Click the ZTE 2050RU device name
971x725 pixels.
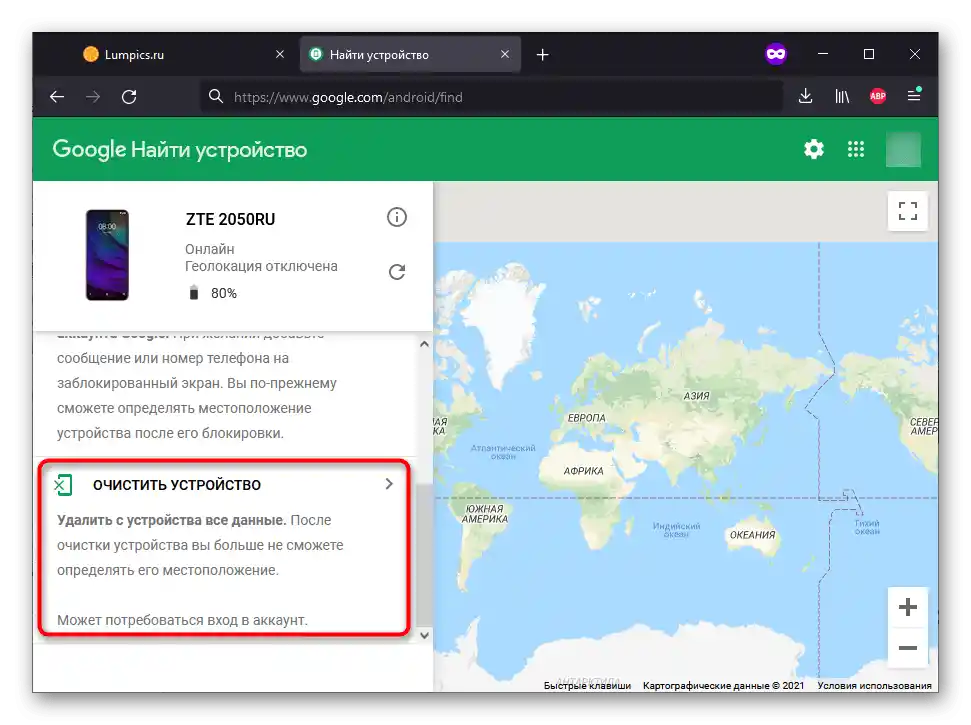click(230, 220)
